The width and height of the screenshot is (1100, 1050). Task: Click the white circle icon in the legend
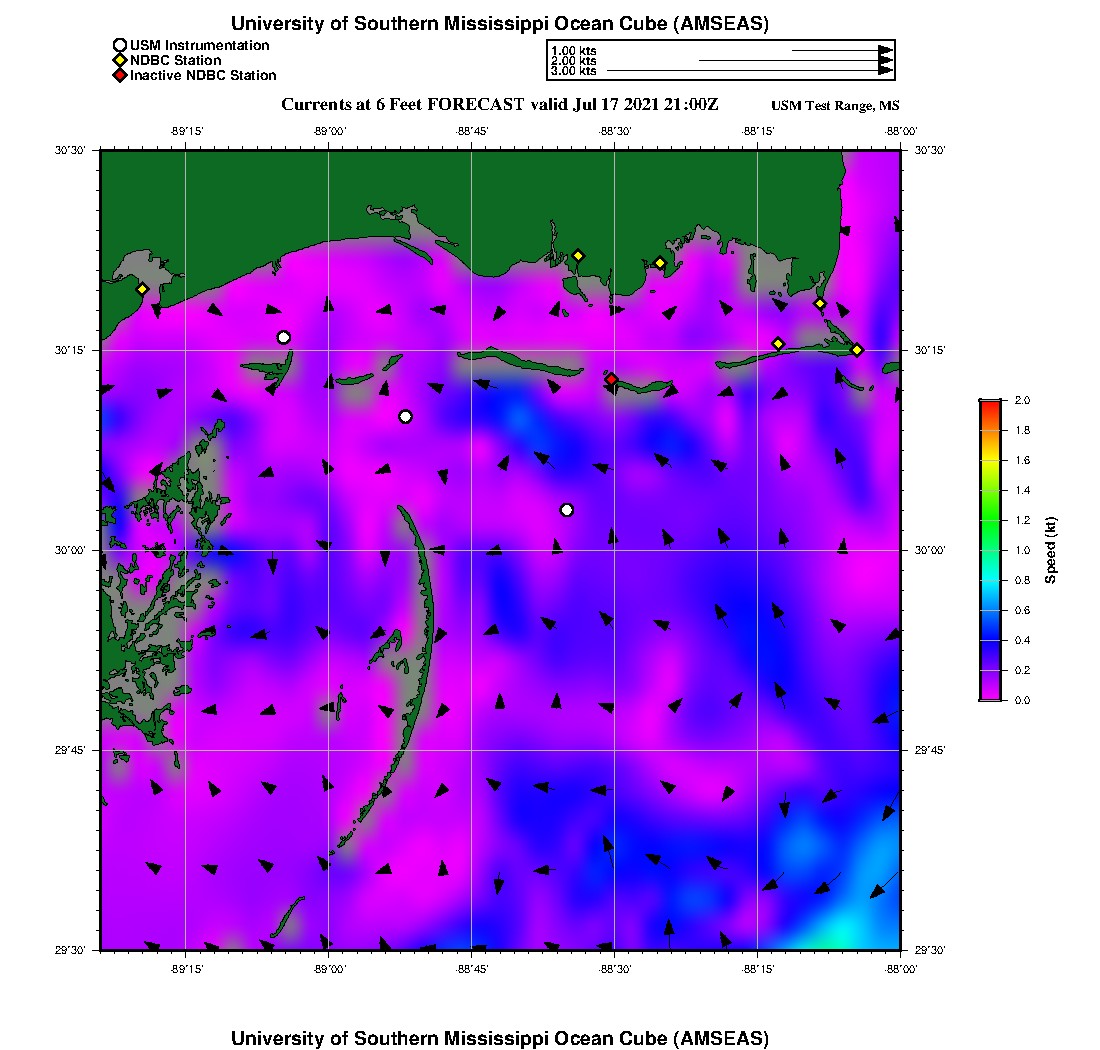(120, 45)
